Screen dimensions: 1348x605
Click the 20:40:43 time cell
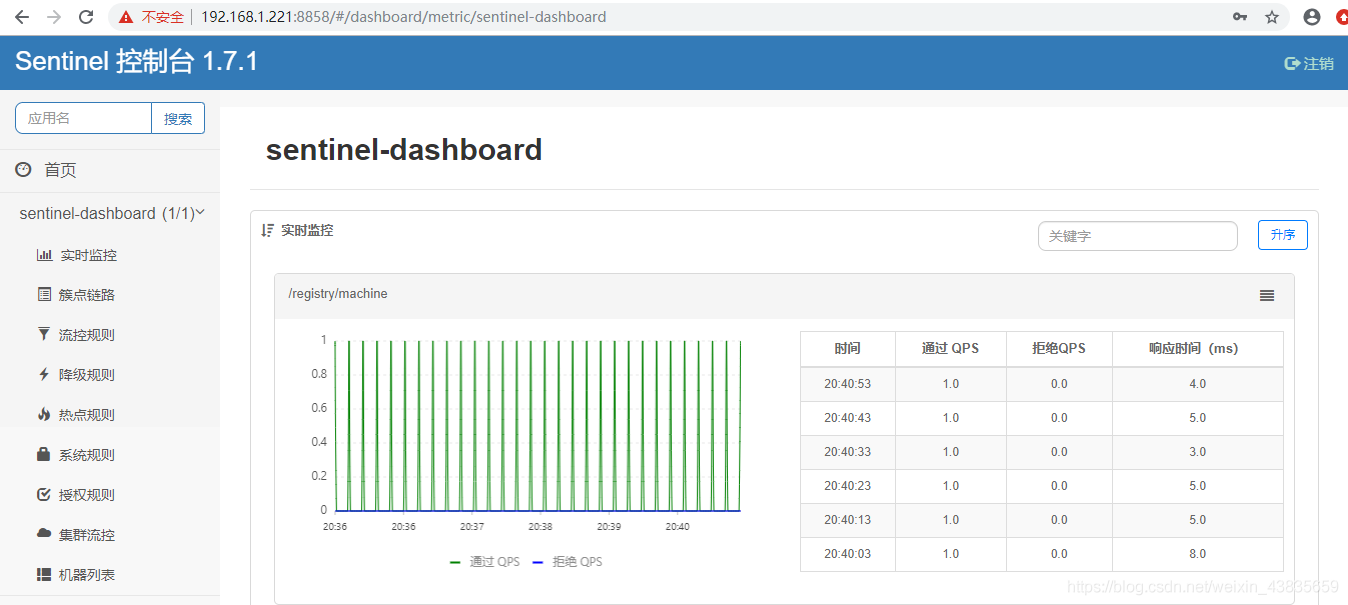click(848, 418)
